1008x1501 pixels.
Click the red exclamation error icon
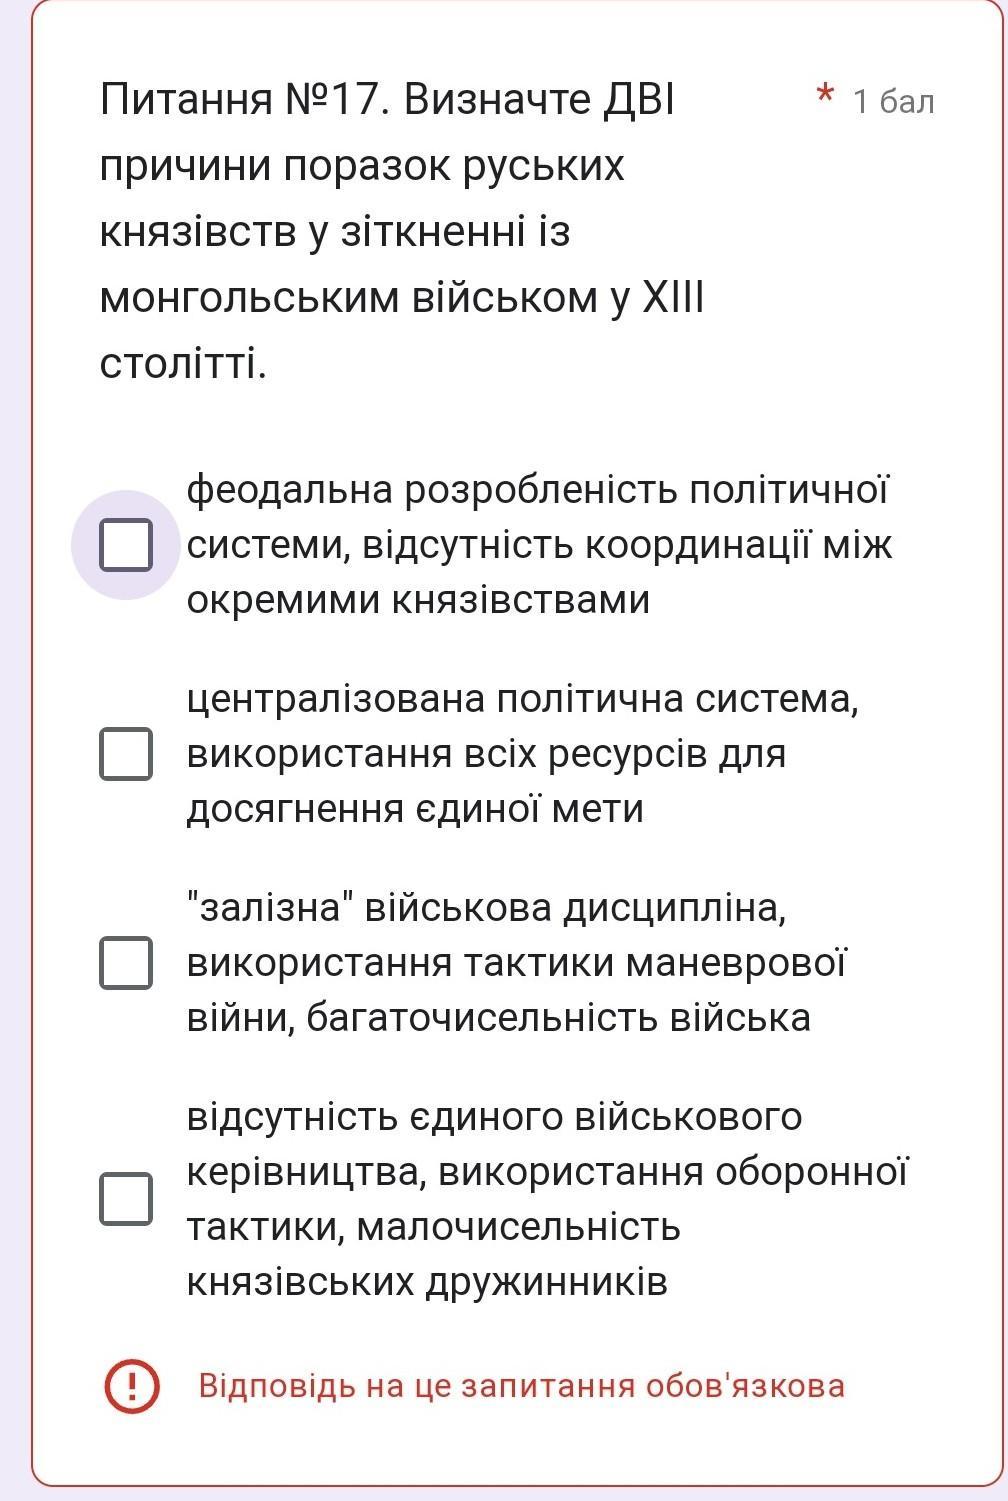click(131, 1386)
